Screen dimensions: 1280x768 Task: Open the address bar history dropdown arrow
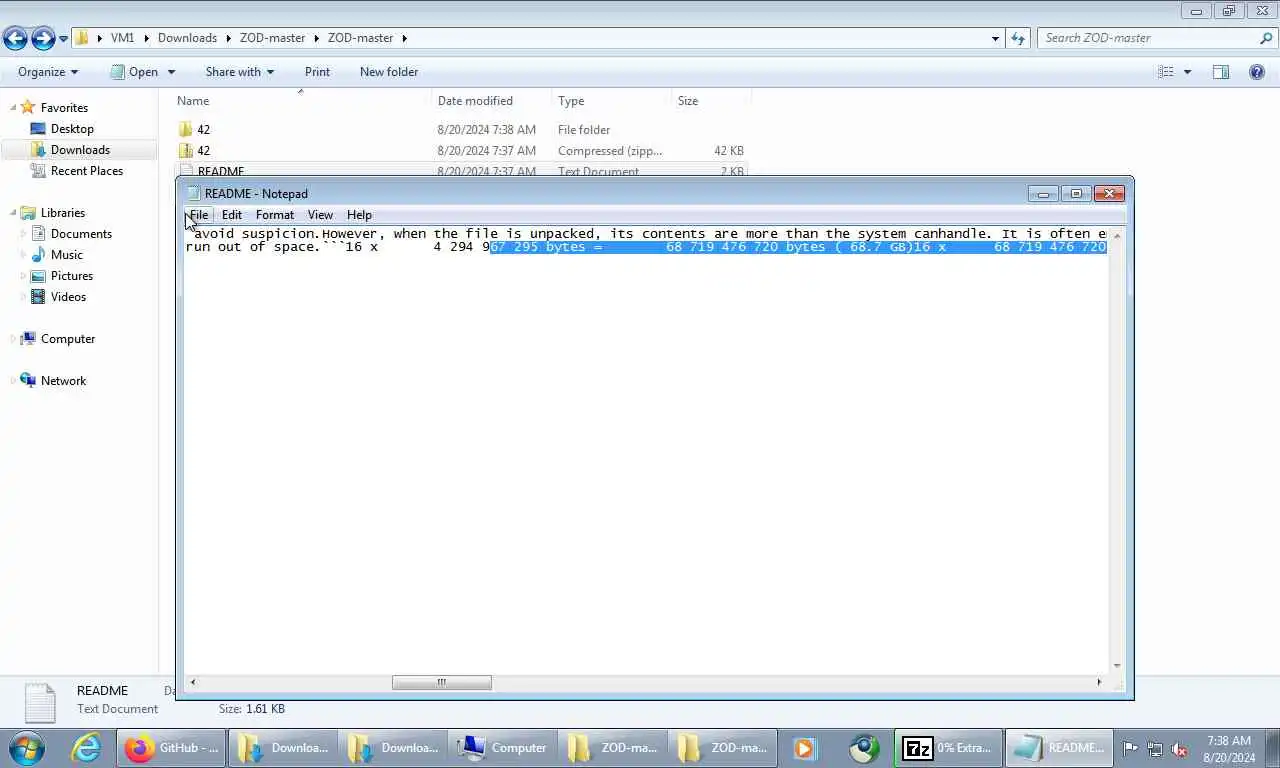click(x=995, y=38)
